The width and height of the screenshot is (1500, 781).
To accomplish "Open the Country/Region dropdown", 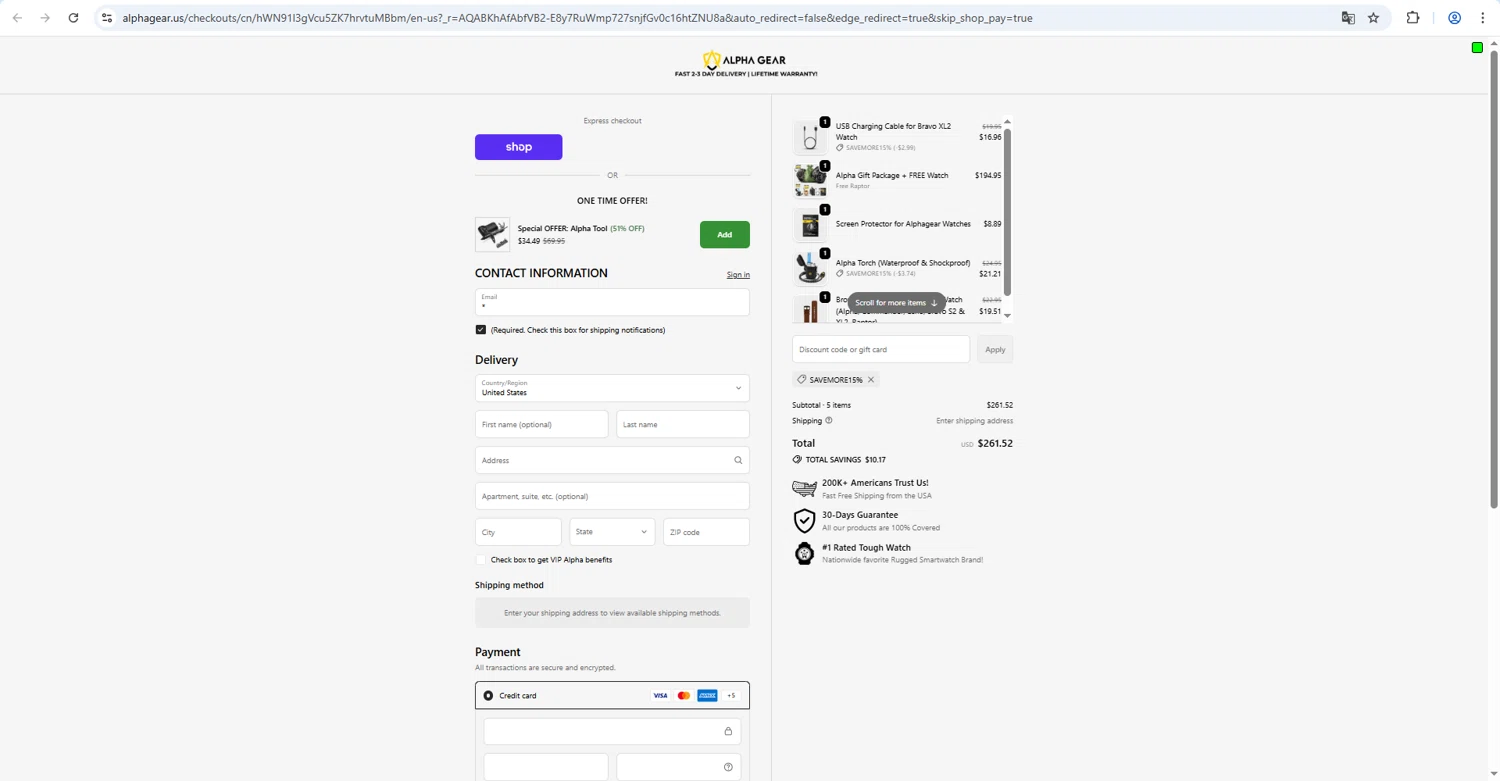I will click(612, 388).
